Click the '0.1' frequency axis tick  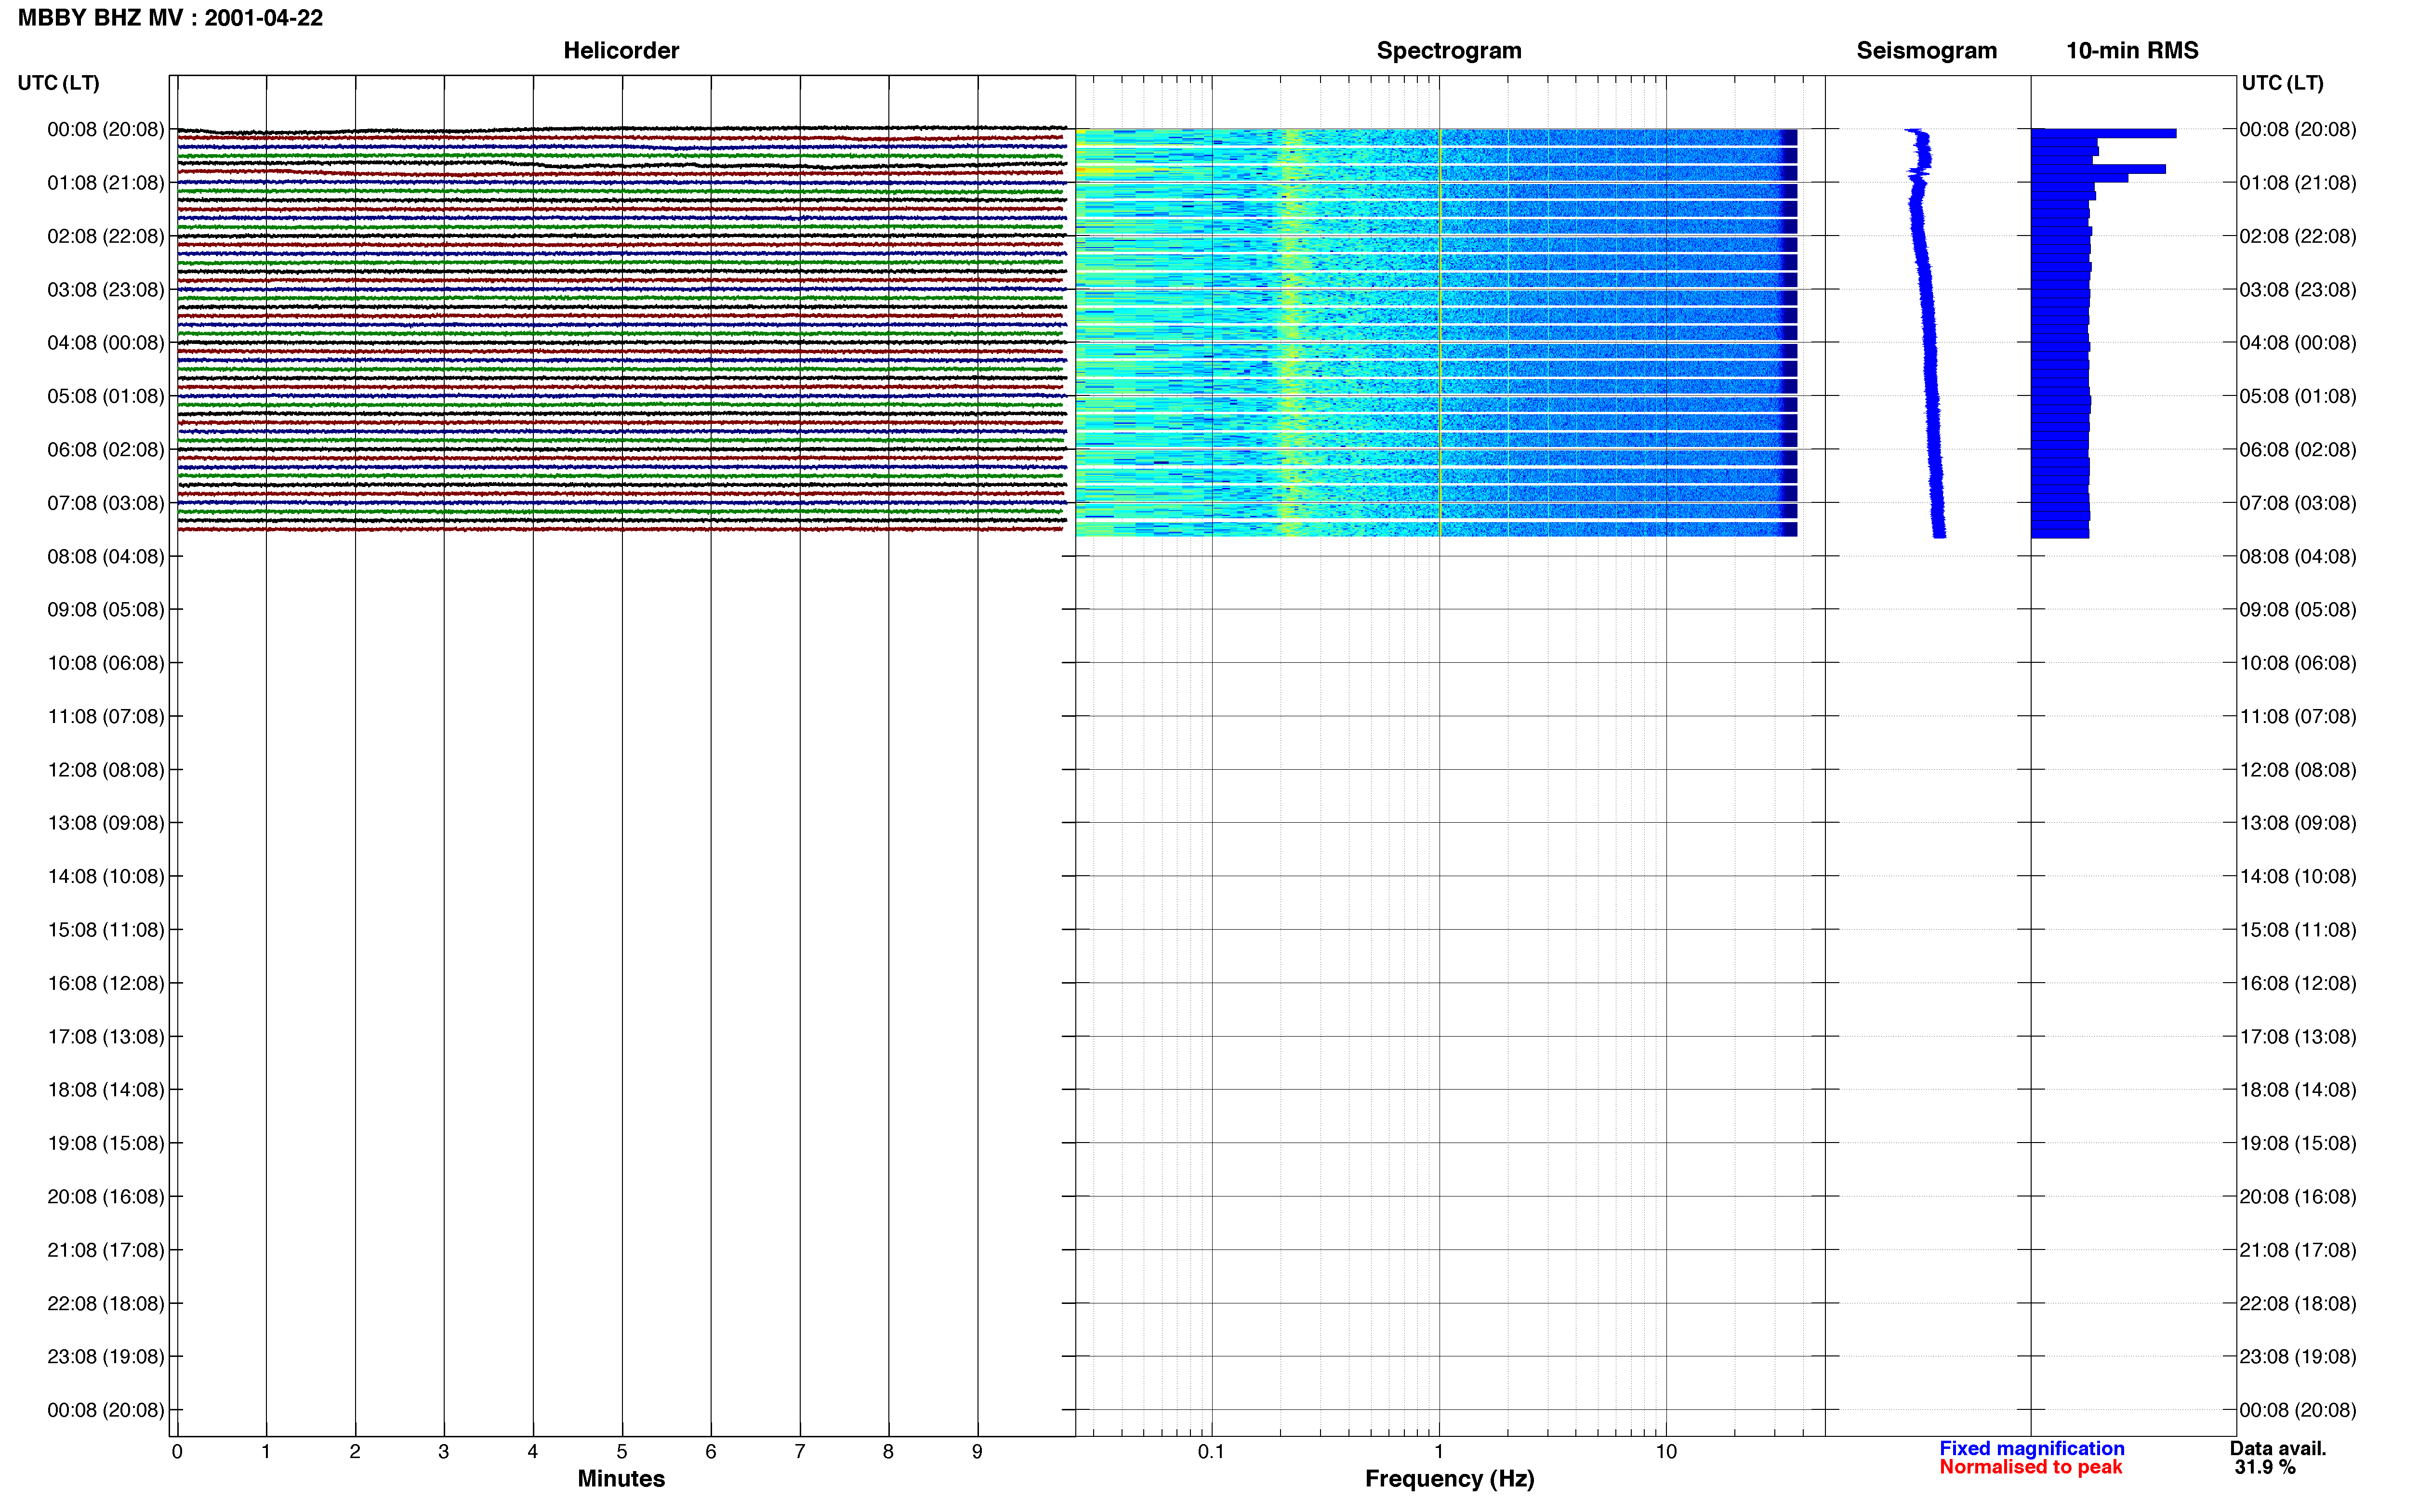[x=1211, y=1451]
